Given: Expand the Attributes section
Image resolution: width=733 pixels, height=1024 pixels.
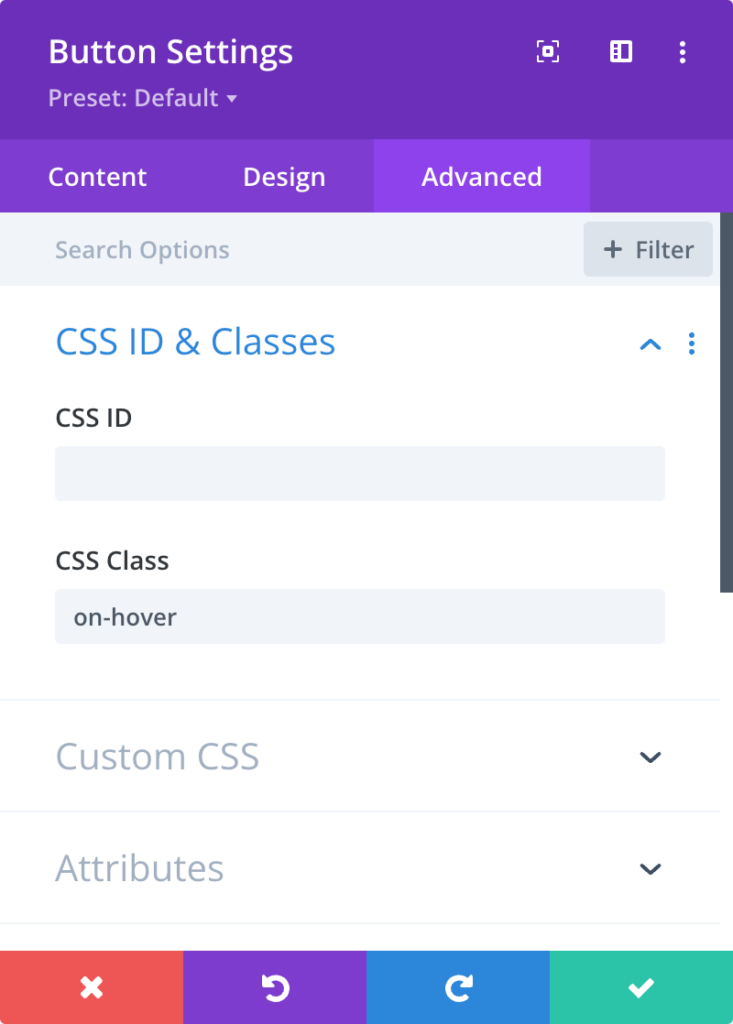Looking at the screenshot, I should [x=650, y=869].
